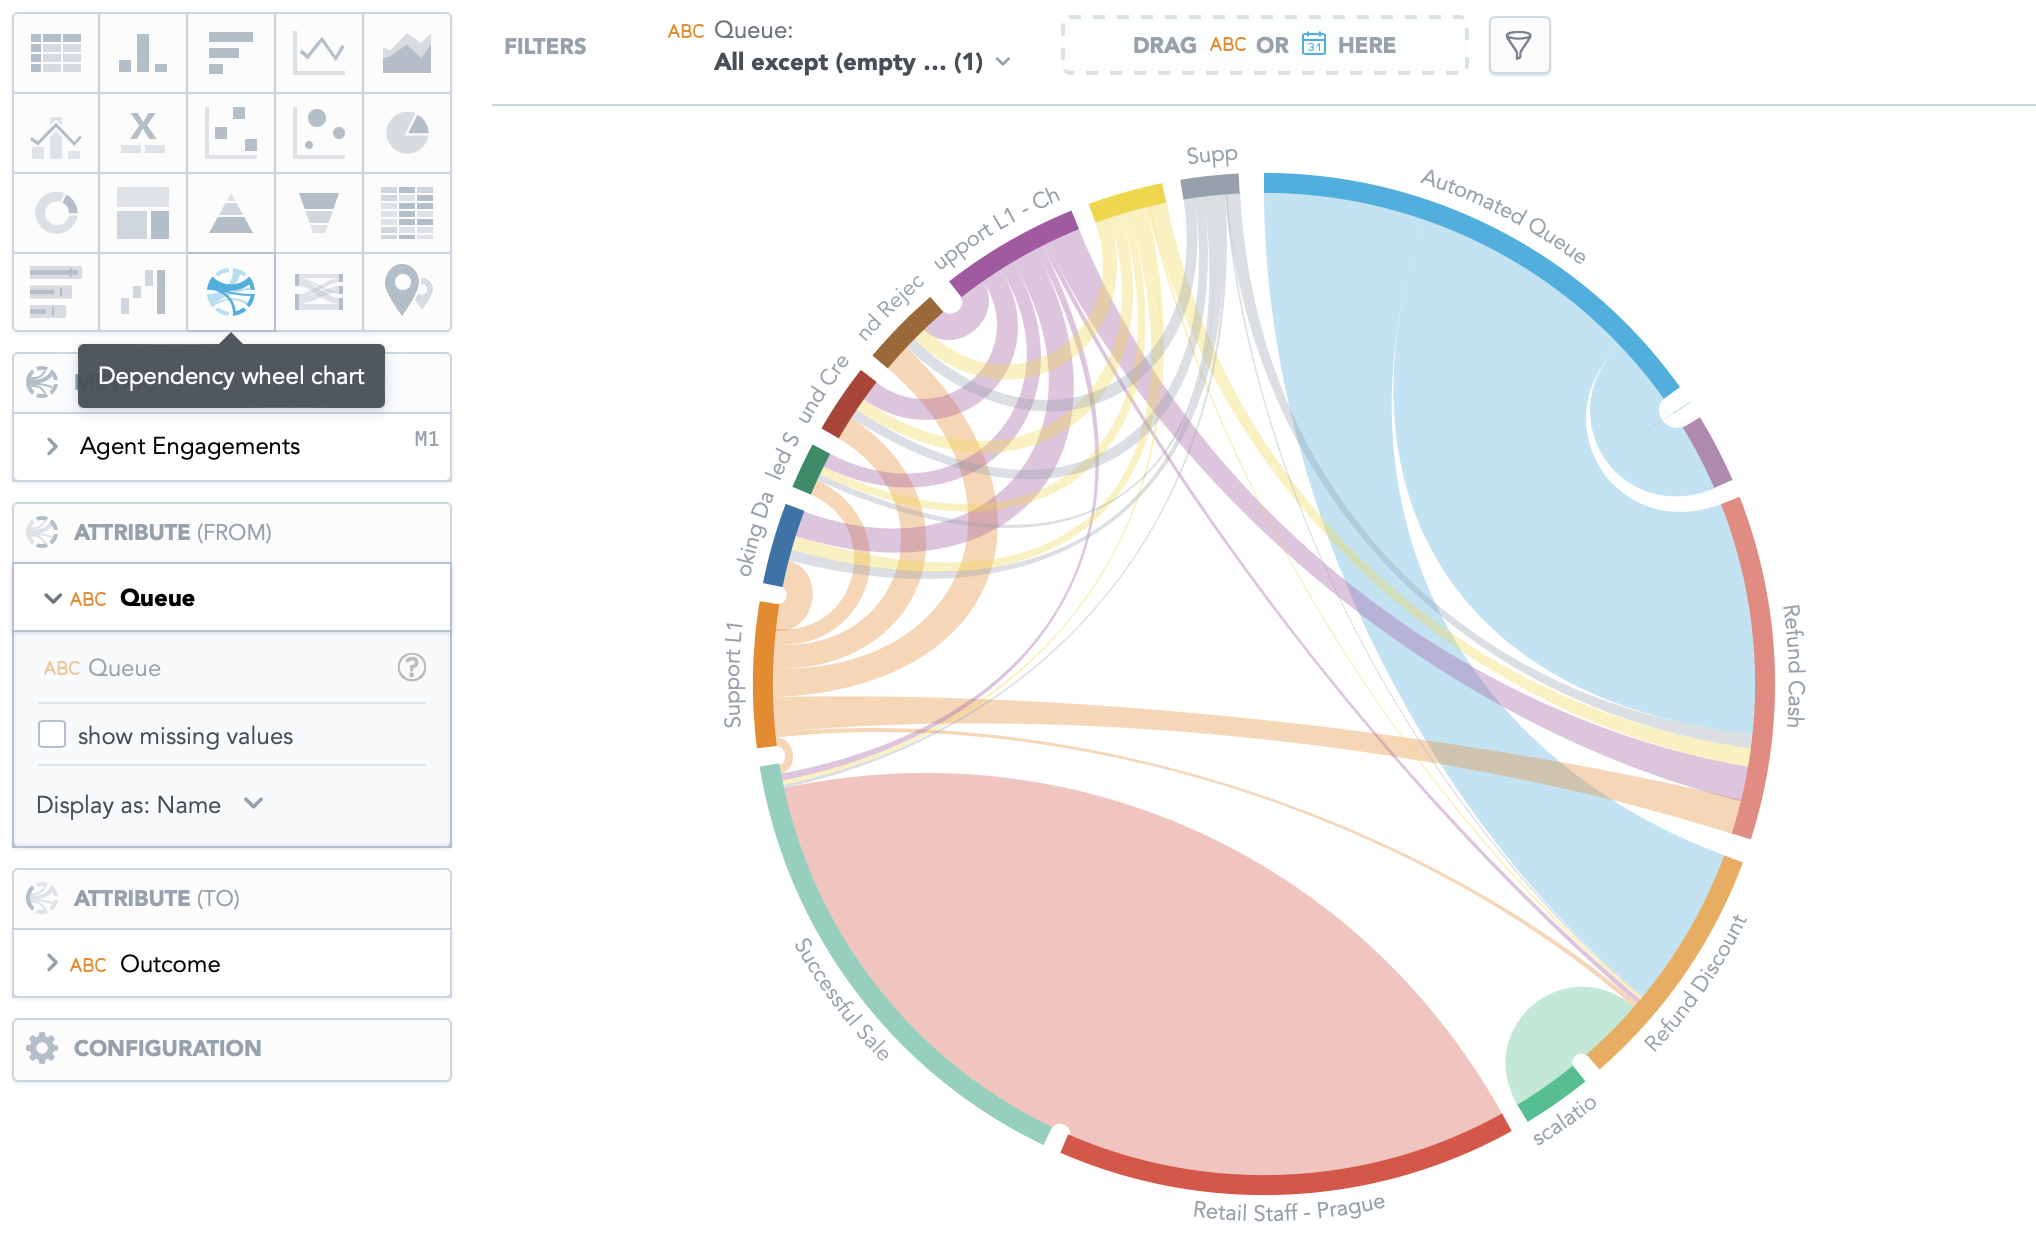Select the pie chart icon
This screenshot has height=1248, width=2036.
point(407,133)
